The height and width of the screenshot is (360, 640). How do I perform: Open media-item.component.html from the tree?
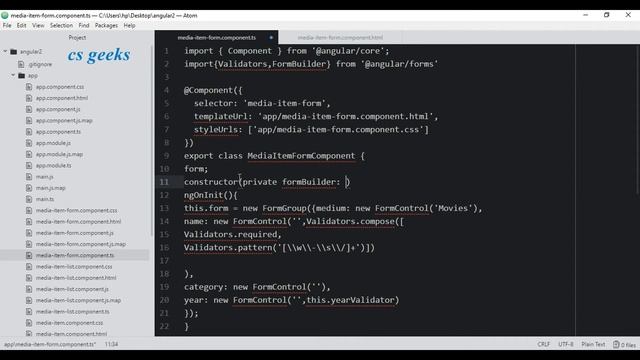pyautogui.click(x=71, y=333)
